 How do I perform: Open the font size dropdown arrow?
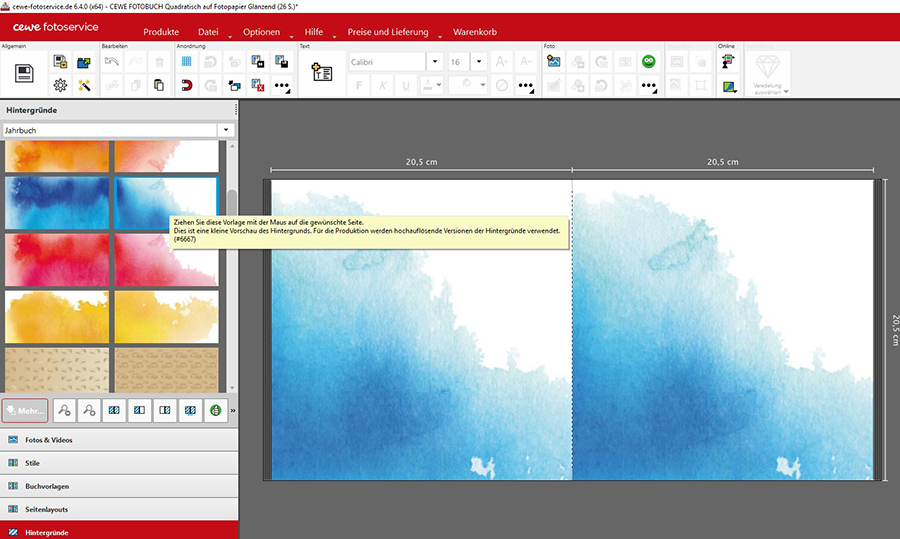pos(479,62)
